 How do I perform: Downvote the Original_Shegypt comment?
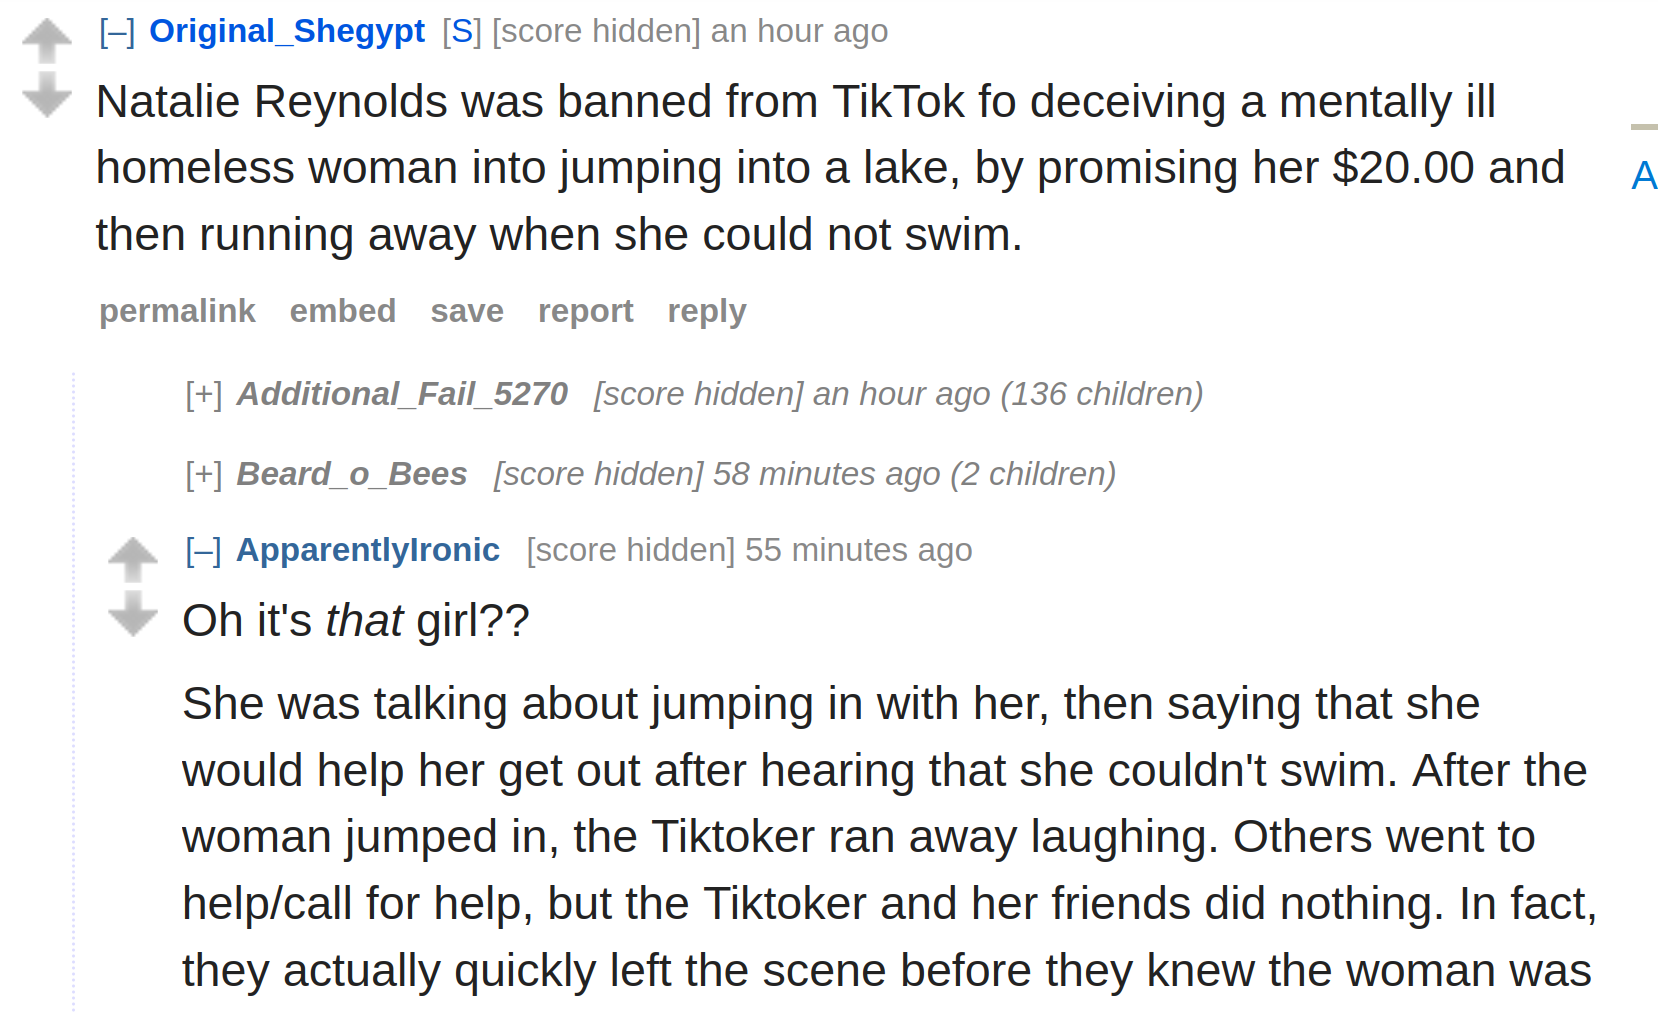[x=47, y=94]
